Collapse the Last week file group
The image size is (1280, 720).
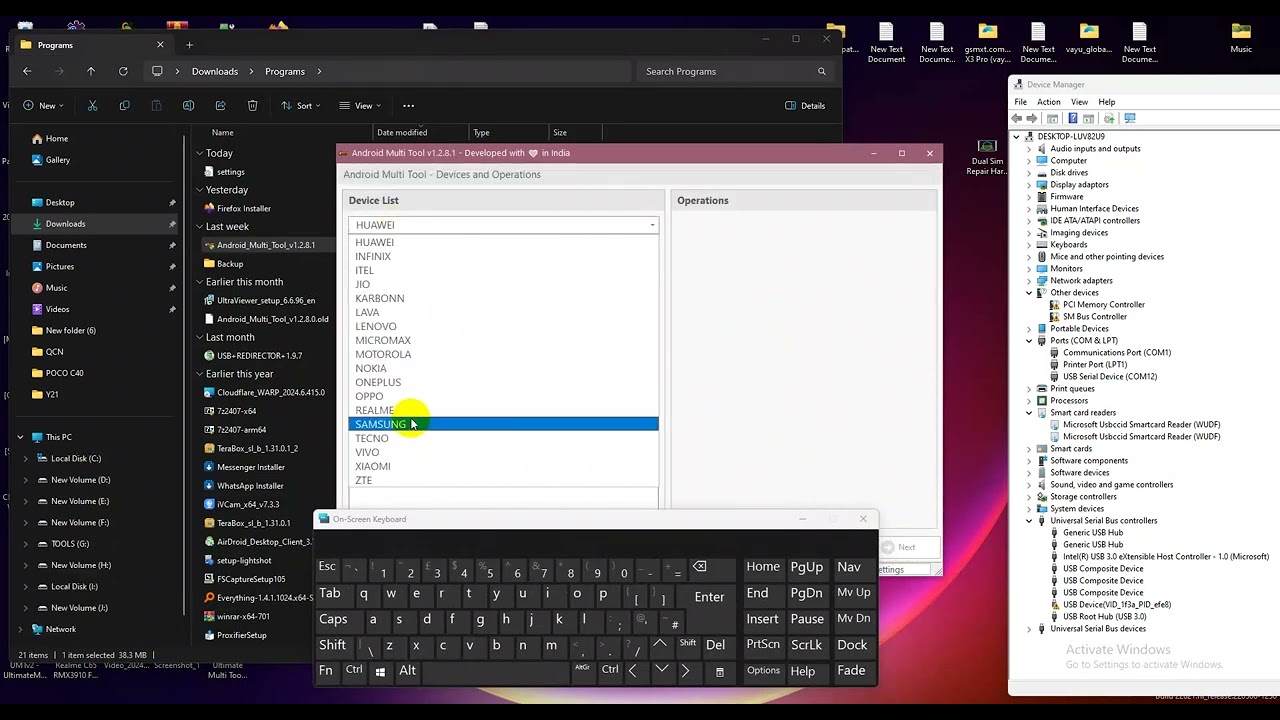pyautogui.click(x=199, y=226)
